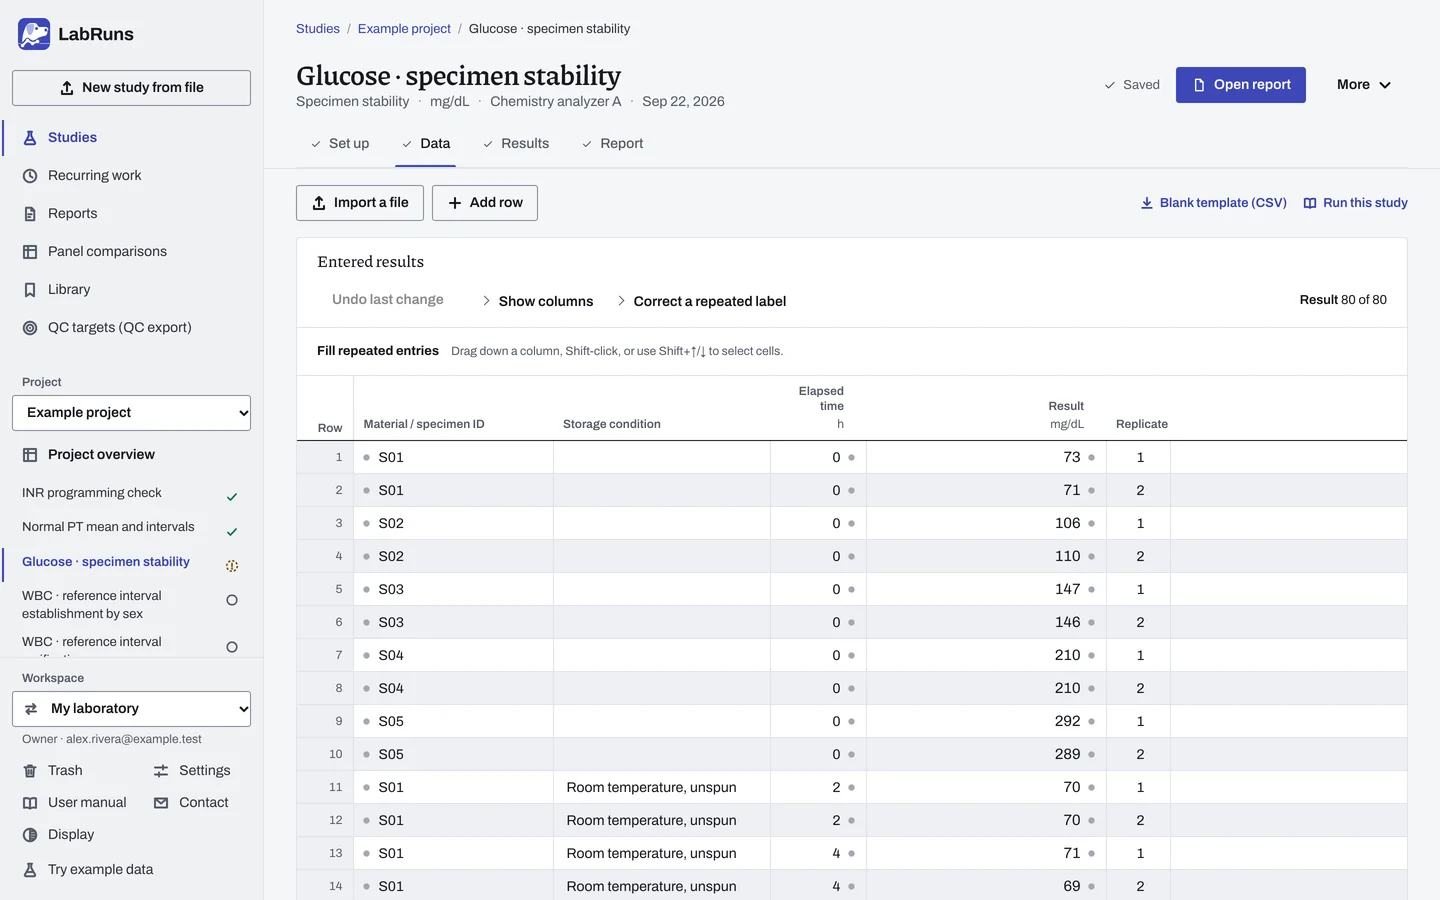Open the Report tab
1440x900 pixels.
click(613, 144)
